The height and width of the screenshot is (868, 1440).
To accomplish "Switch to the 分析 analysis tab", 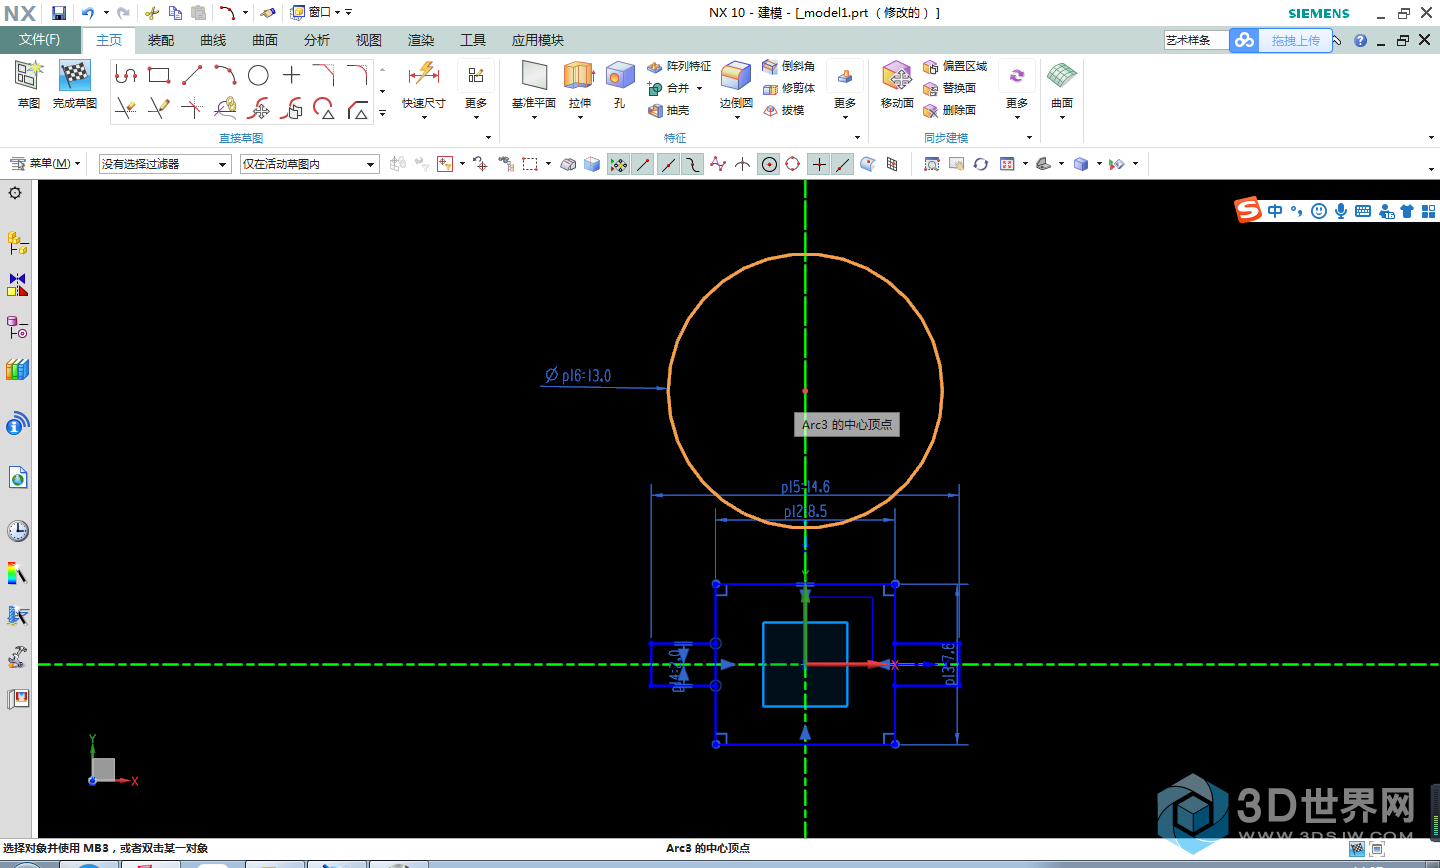I will click(x=317, y=40).
